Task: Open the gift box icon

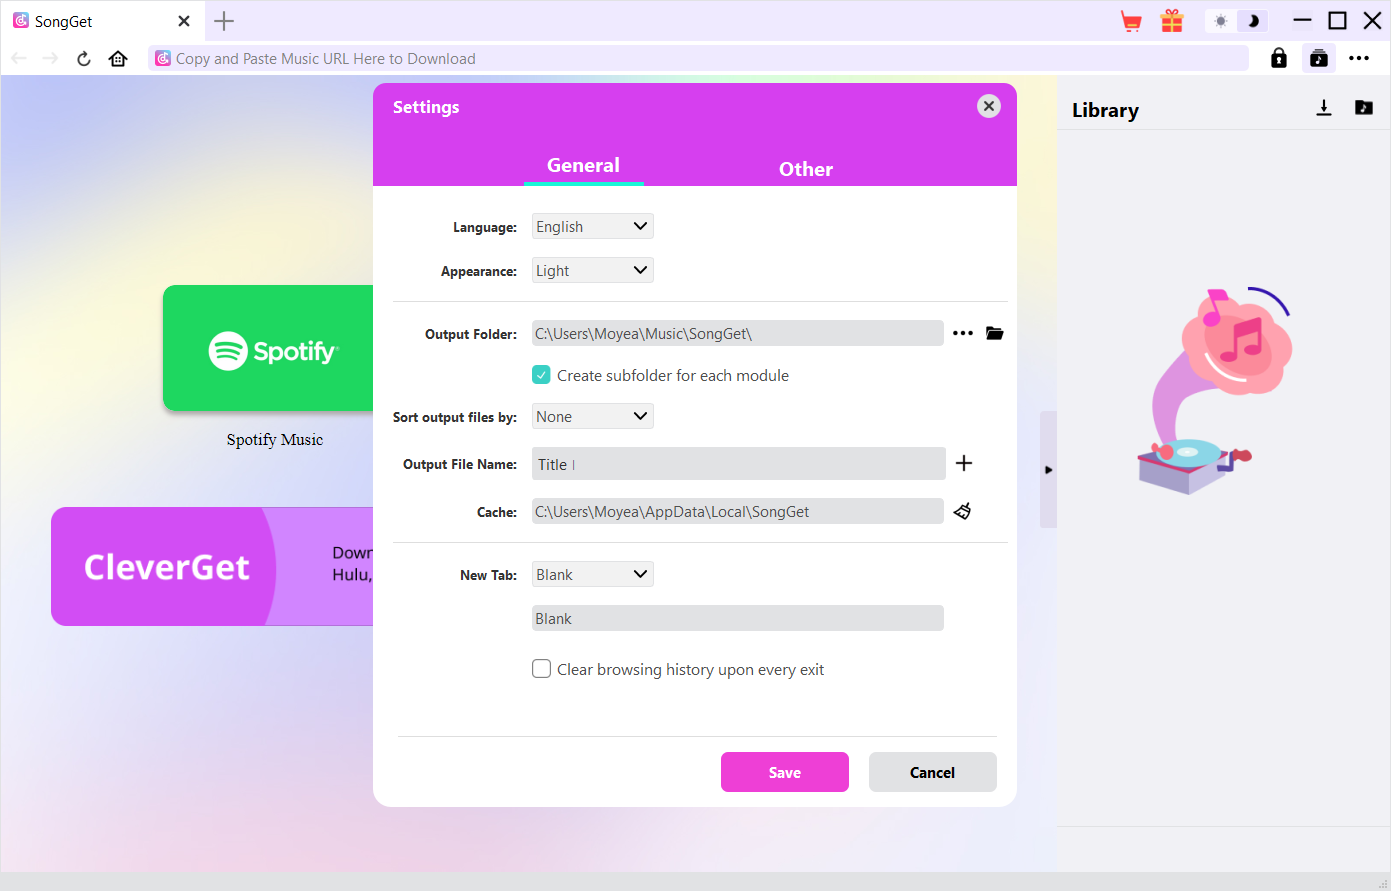Action: 1172,21
